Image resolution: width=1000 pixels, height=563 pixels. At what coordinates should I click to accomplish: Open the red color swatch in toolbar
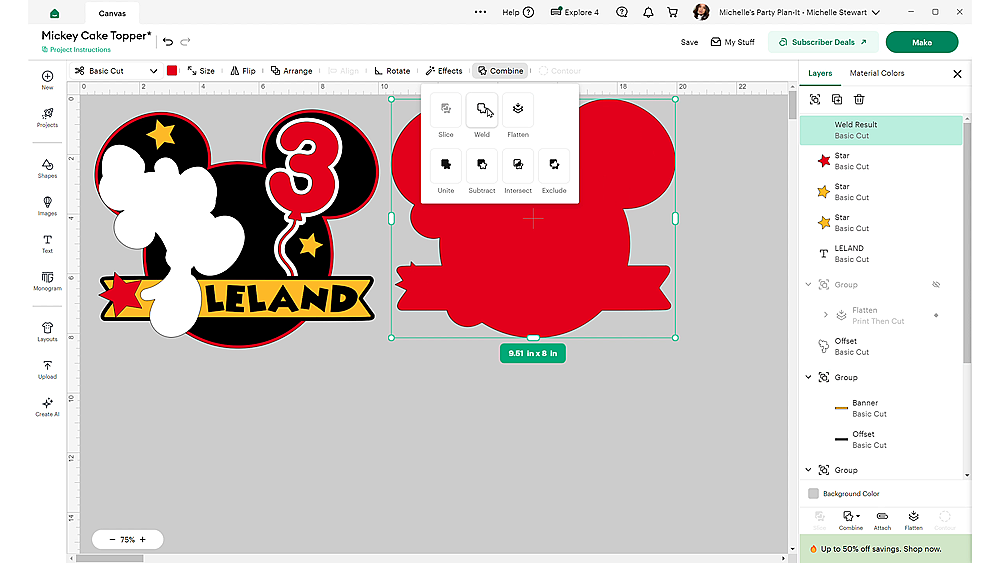[x=172, y=71]
